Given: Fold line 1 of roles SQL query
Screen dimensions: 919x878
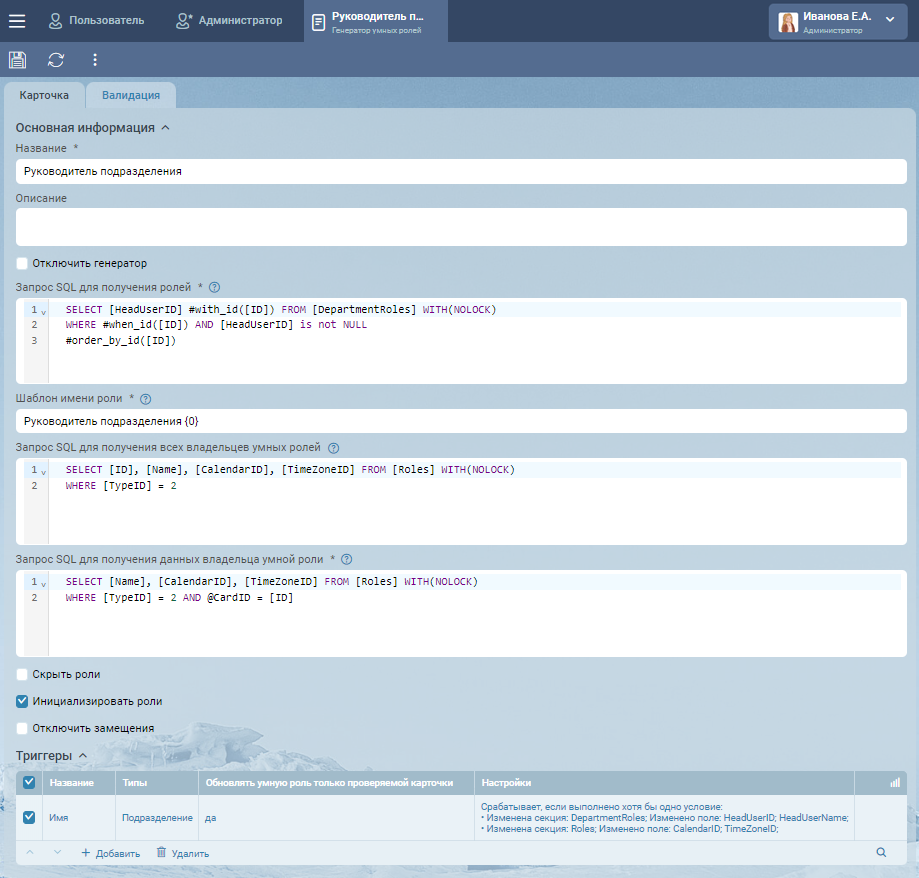Looking at the screenshot, I should pos(43,311).
